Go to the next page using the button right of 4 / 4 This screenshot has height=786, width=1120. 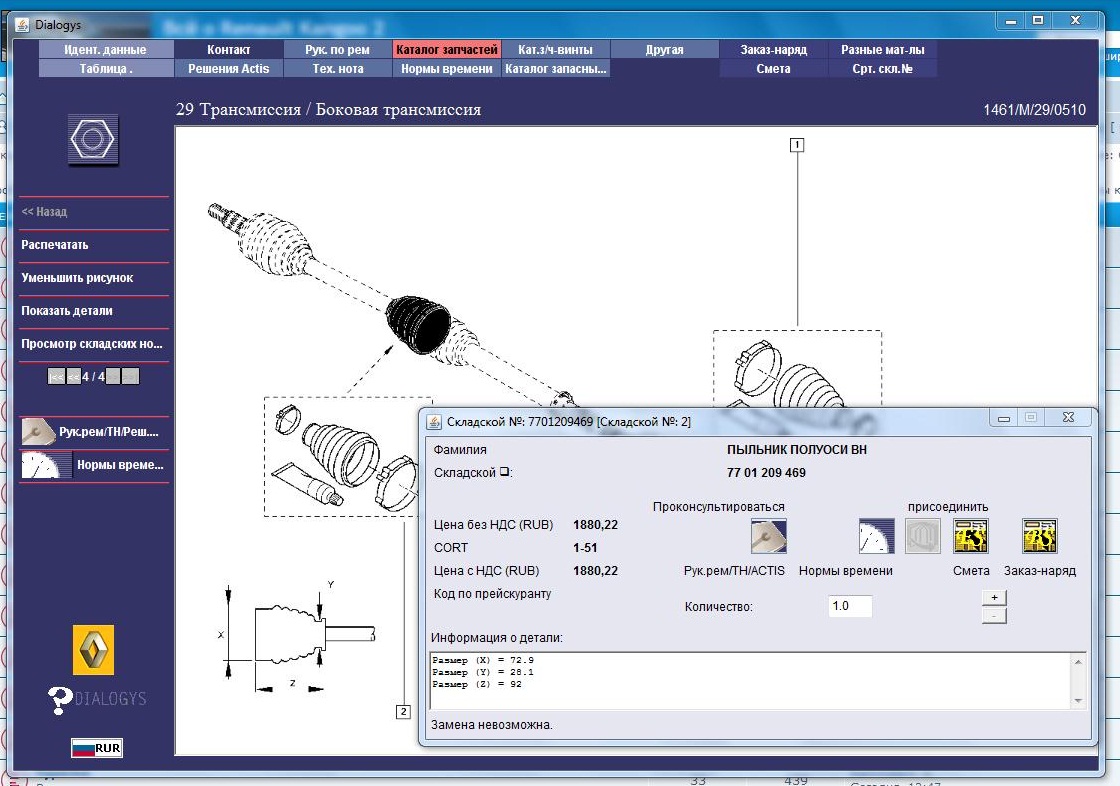click(113, 376)
